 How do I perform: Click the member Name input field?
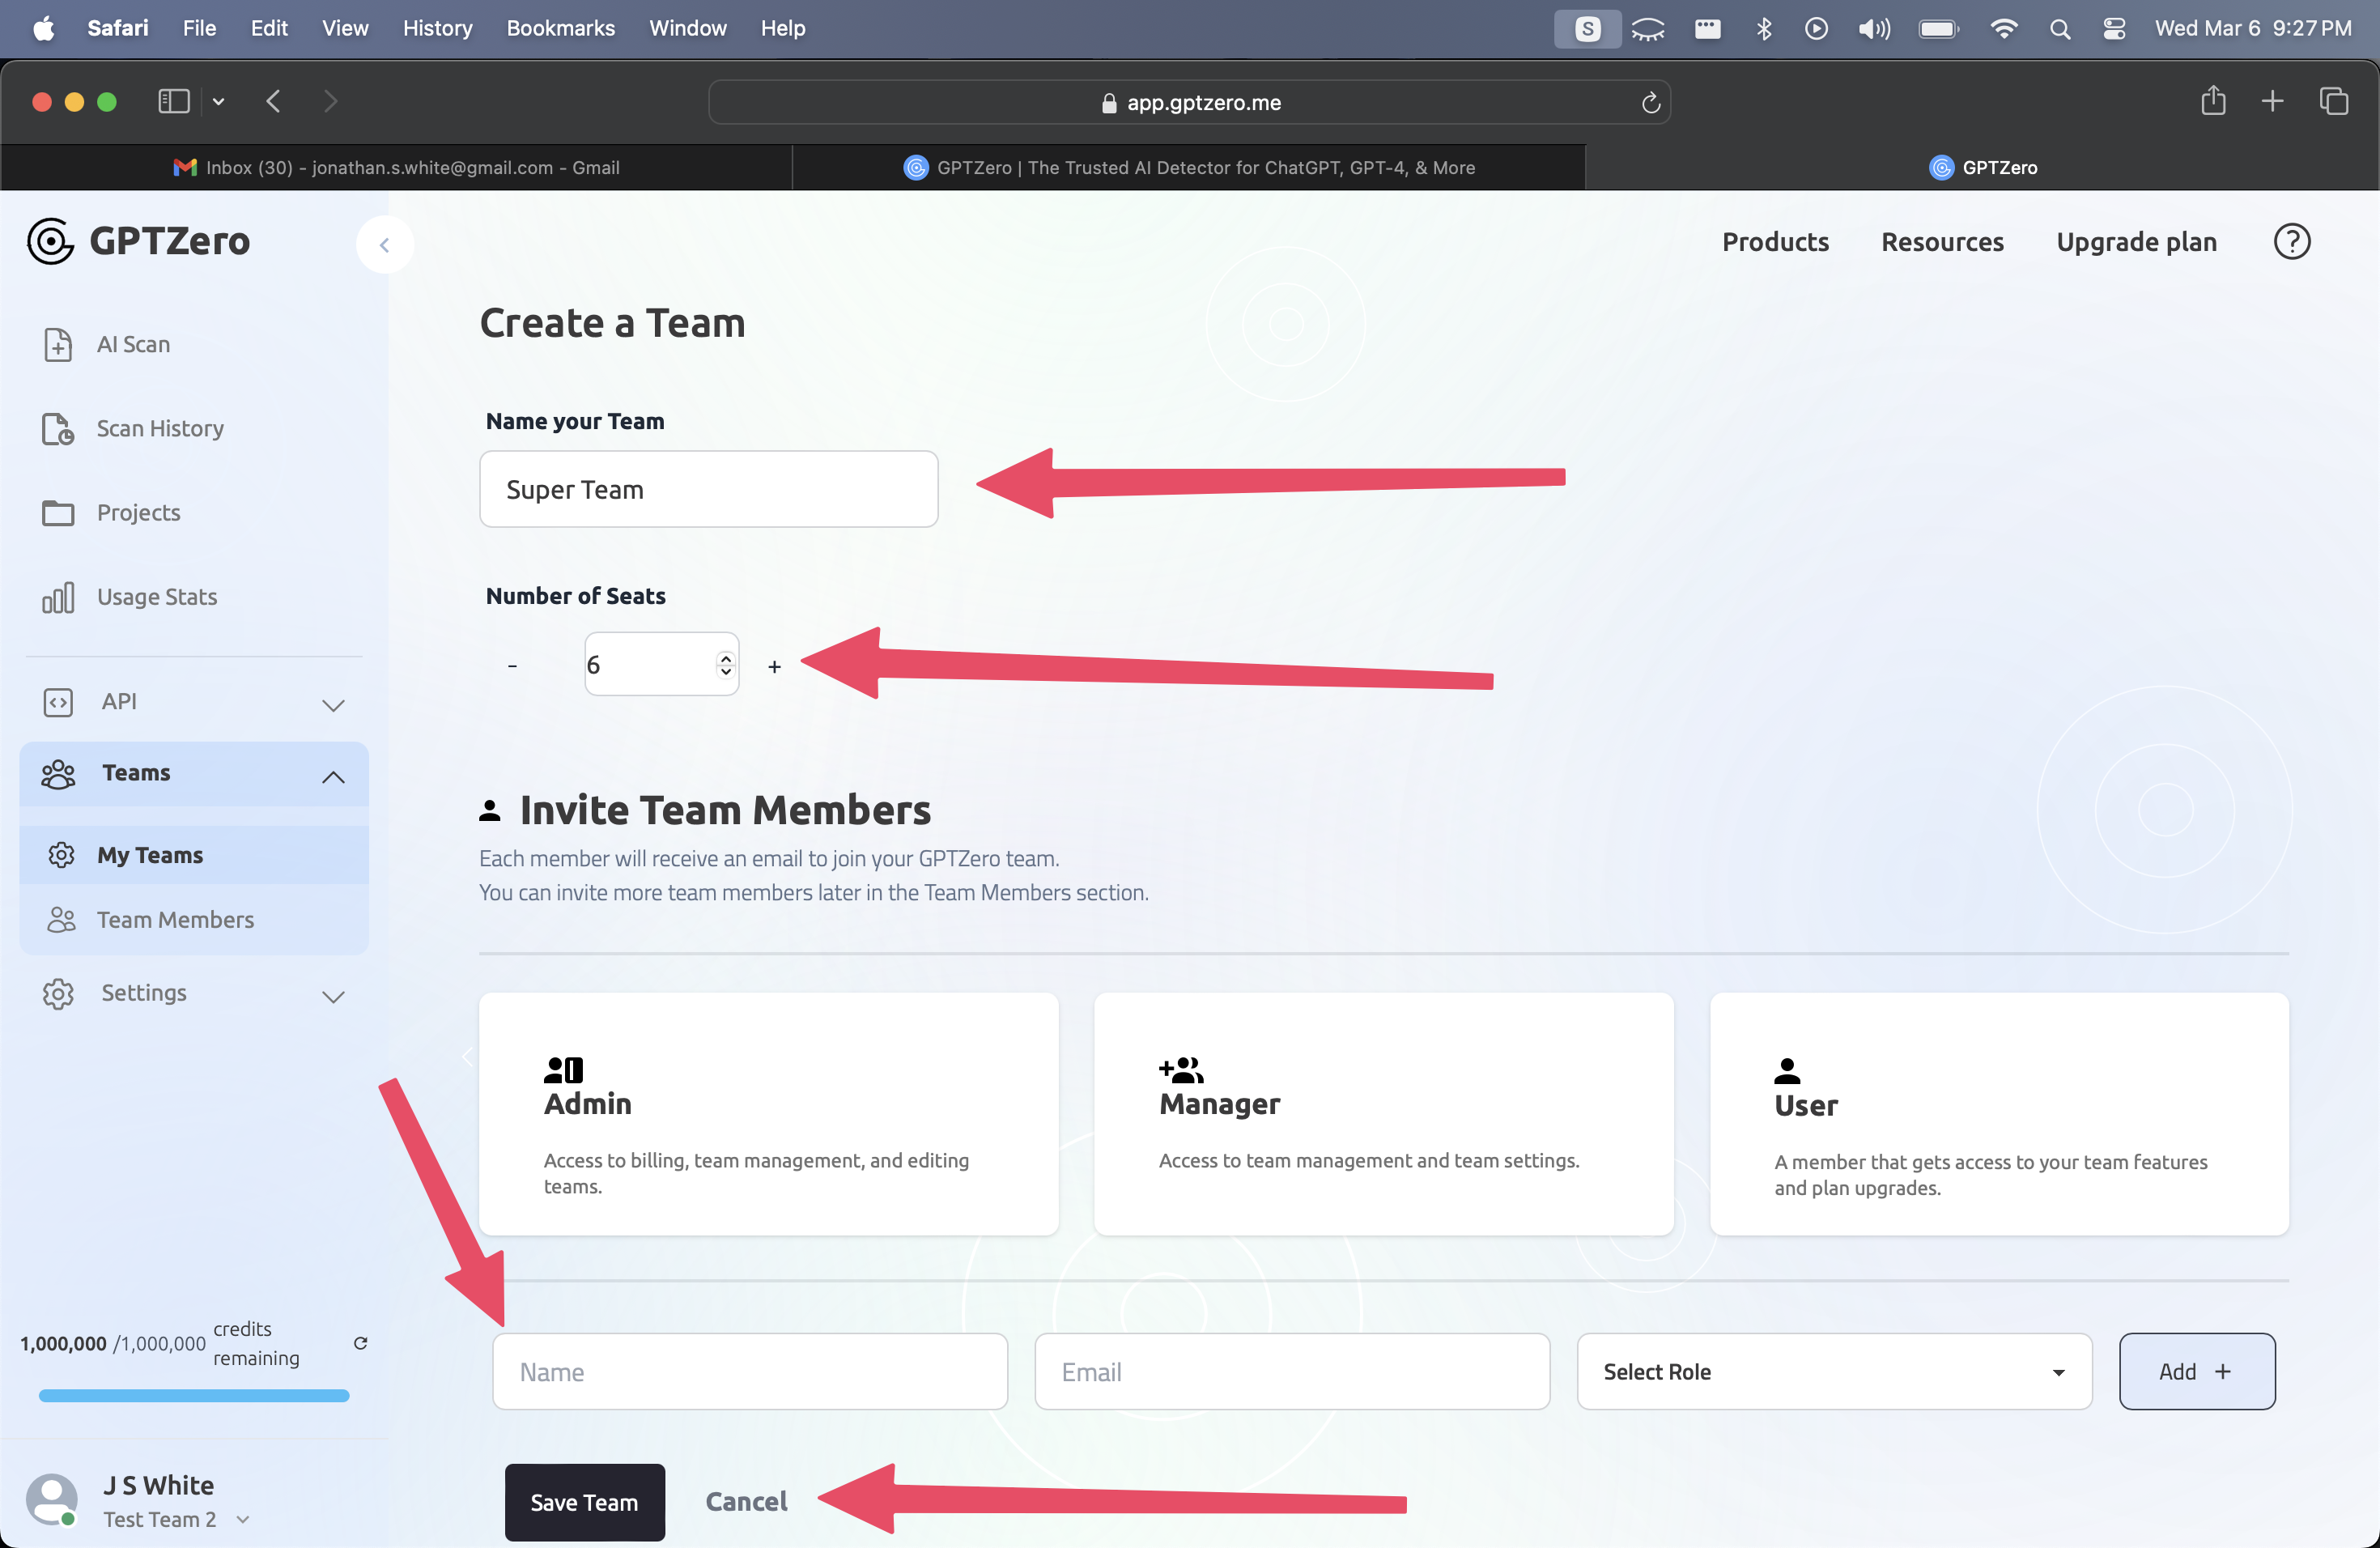click(x=749, y=1372)
